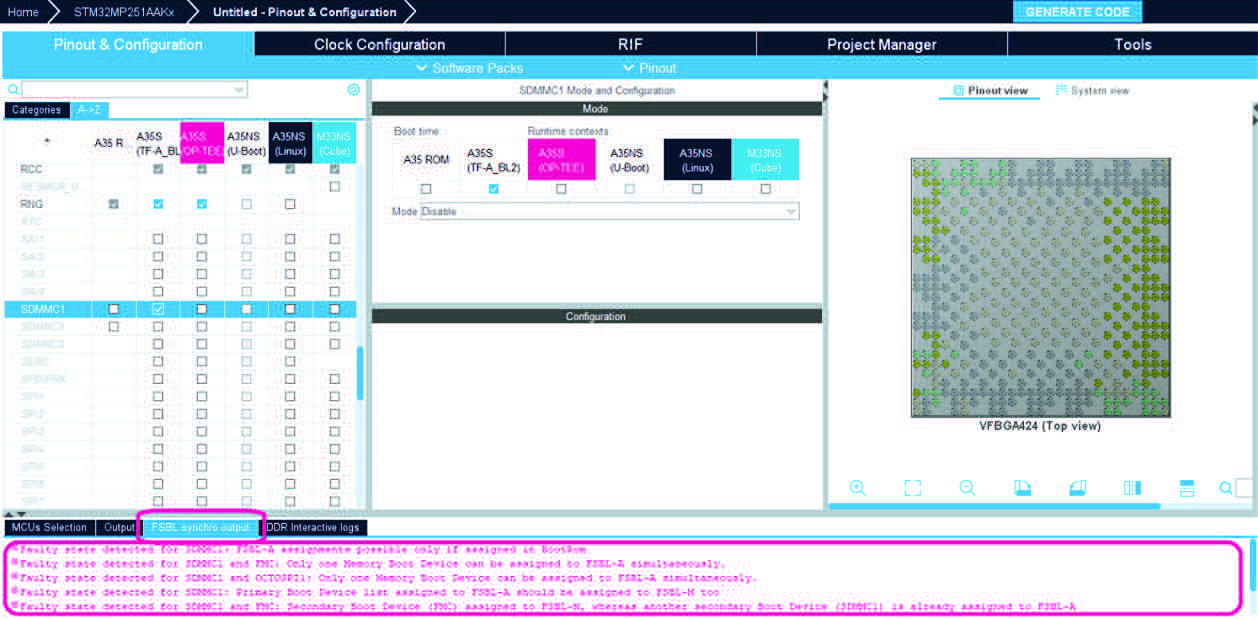Switch to Clock Configuration tab
1258x619 pixels.
pyautogui.click(x=380, y=44)
